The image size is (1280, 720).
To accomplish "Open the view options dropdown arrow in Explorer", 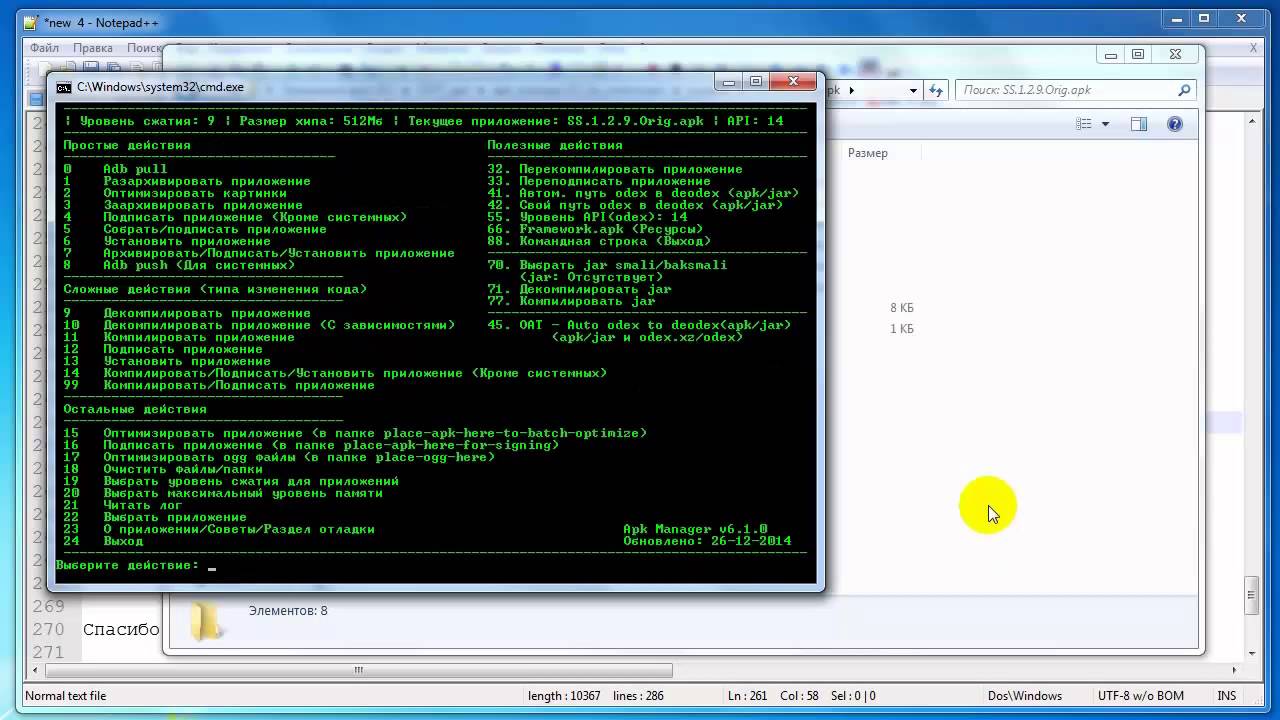I will coord(1105,124).
